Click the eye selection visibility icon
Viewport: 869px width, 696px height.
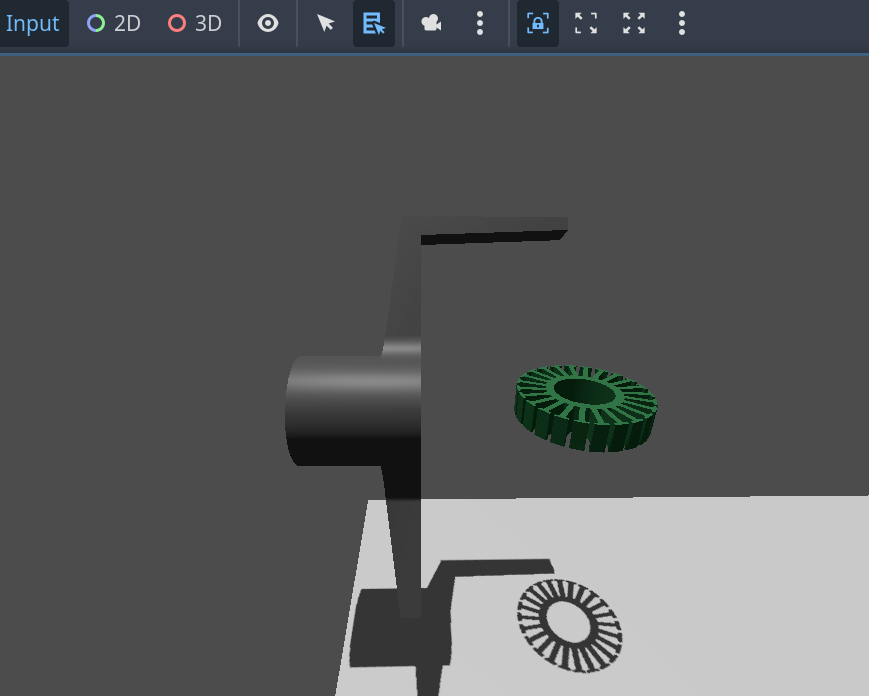pyautogui.click(x=267, y=23)
